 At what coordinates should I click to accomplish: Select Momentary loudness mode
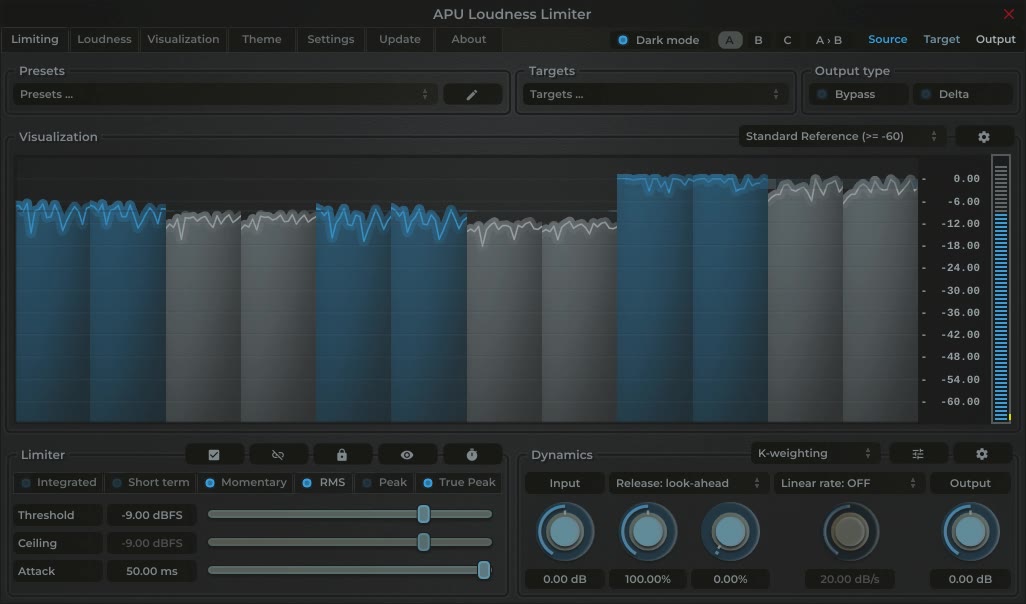tap(246, 483)
